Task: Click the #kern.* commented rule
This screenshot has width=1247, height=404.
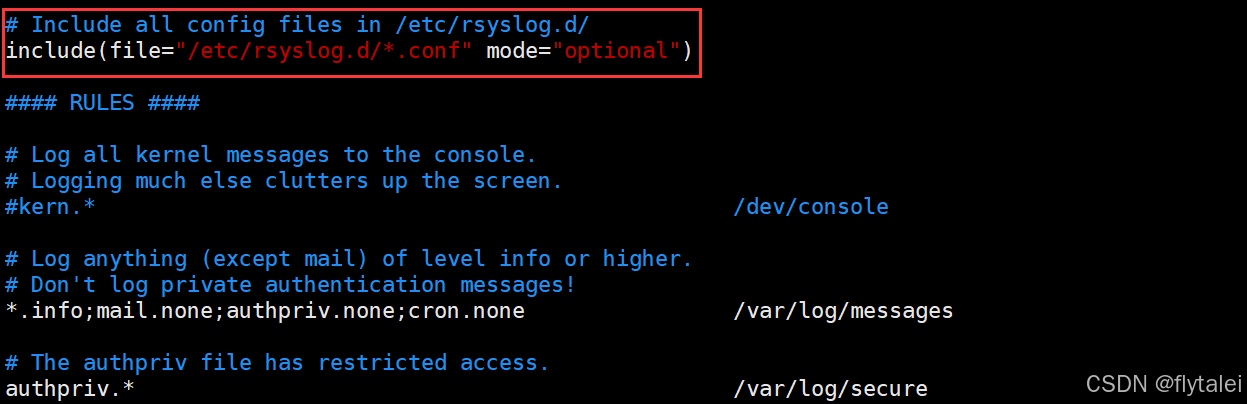Action: pos(51,206)
